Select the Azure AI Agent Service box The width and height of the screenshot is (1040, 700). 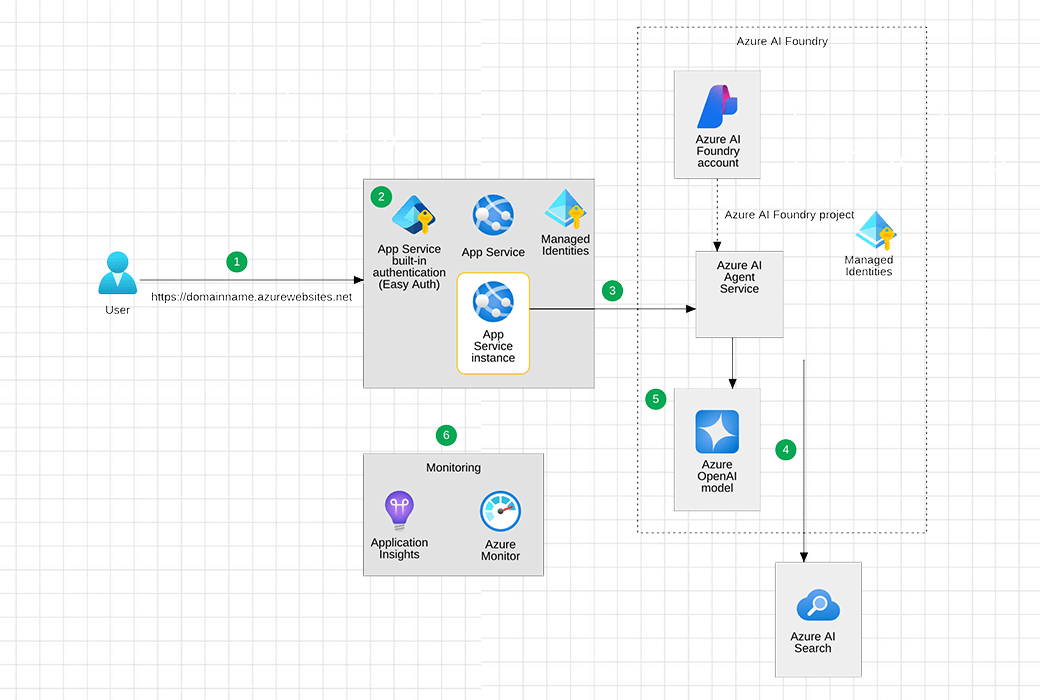tap(739, 295)
